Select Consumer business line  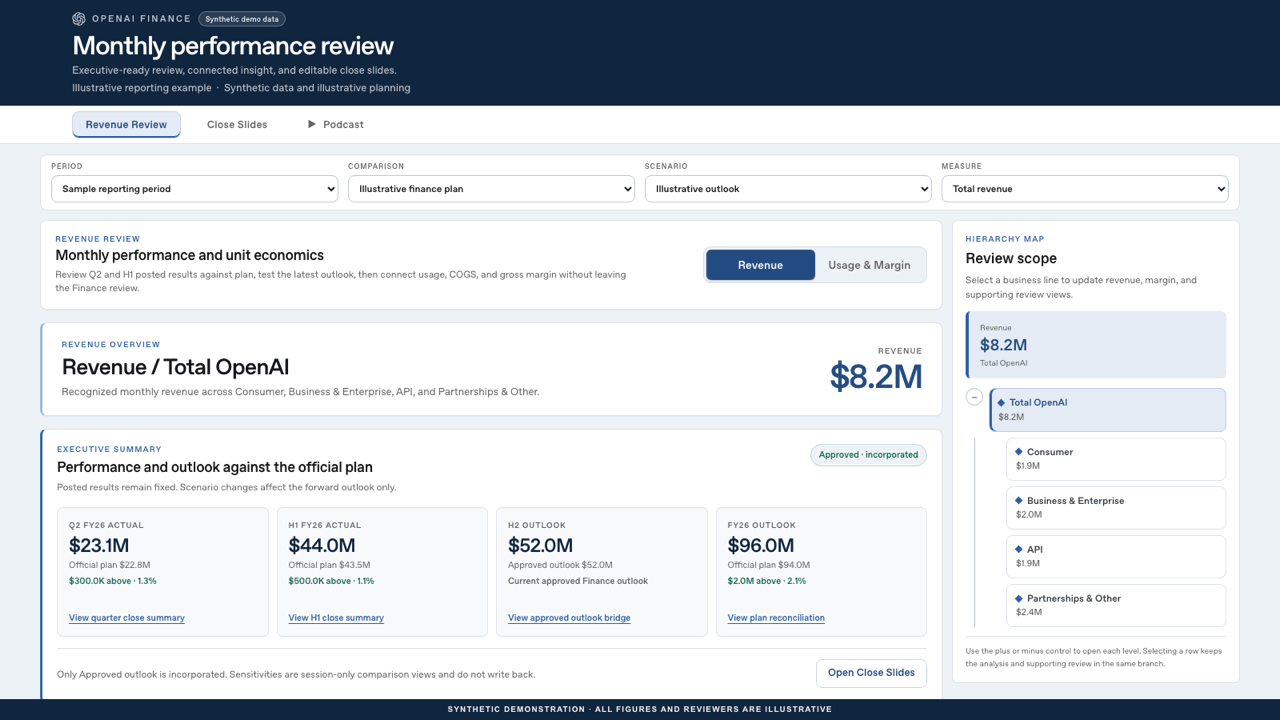[1116, 459]
